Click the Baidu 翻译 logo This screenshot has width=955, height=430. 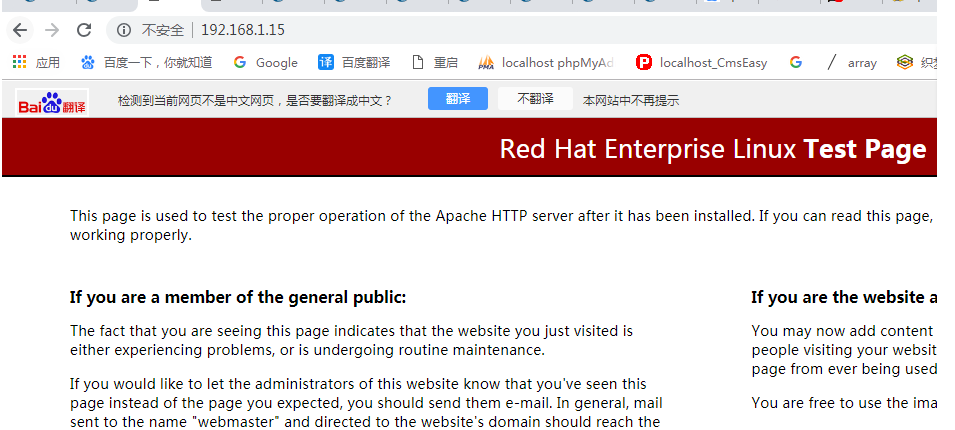[52, 102]
